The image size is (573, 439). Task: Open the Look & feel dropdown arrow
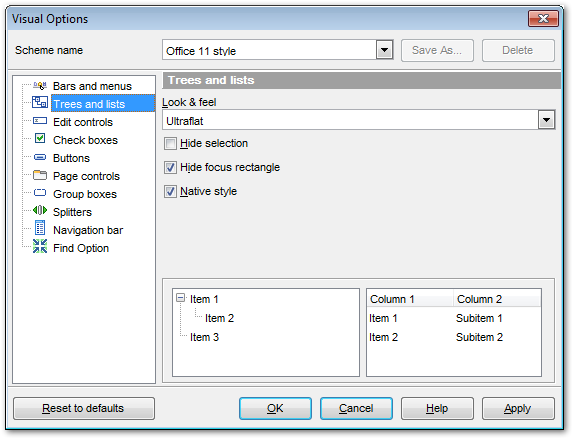click(x=546, y=120)
